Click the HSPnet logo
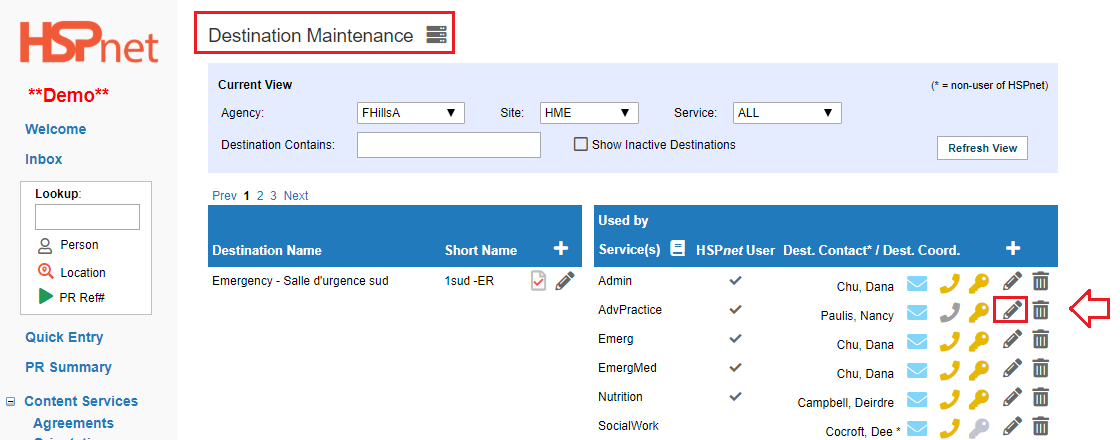This screenshot has height=440, width=1120. (89, 43)
